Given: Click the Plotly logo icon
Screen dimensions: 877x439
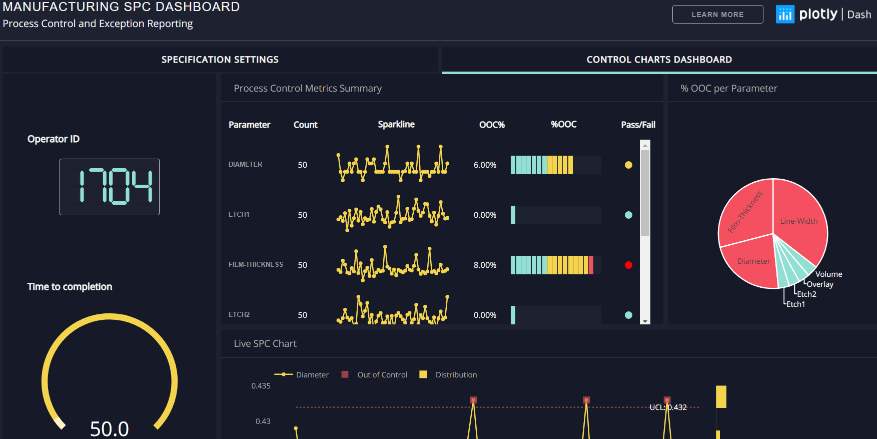Looking at the screenshot, I should (785, 15).
